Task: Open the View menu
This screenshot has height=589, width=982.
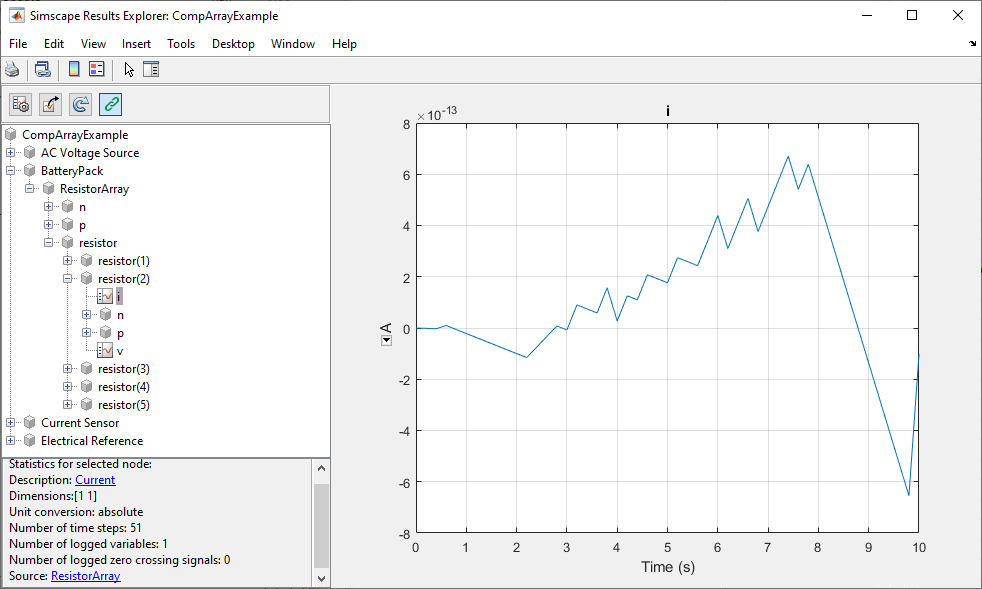Action: point(93,43)
